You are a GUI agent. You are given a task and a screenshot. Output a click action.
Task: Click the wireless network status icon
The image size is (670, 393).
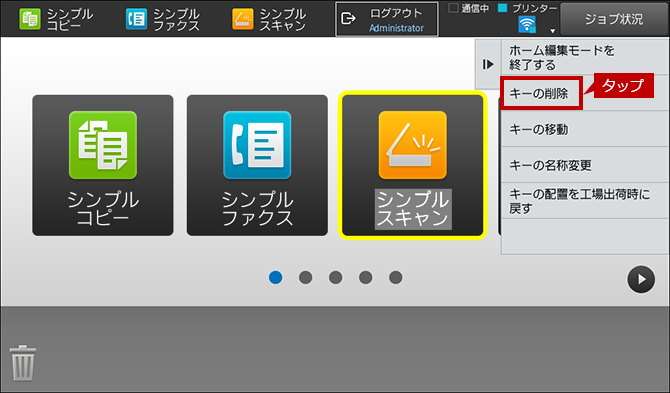point(527,24)
